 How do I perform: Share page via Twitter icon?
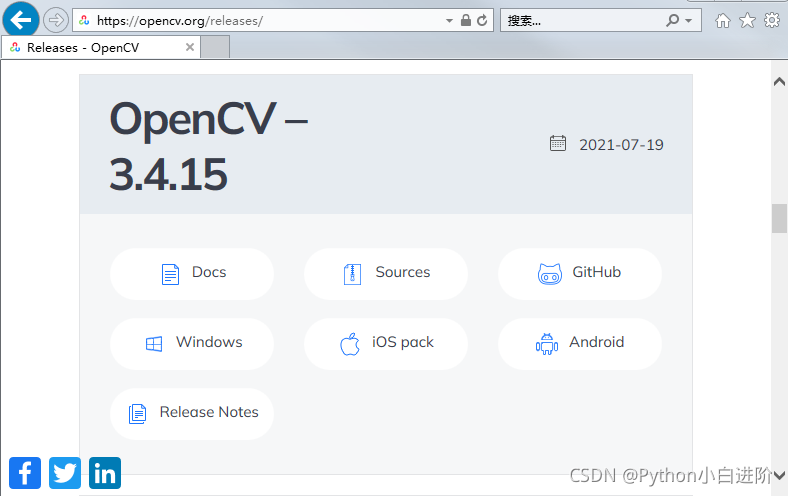pos(65,473)
